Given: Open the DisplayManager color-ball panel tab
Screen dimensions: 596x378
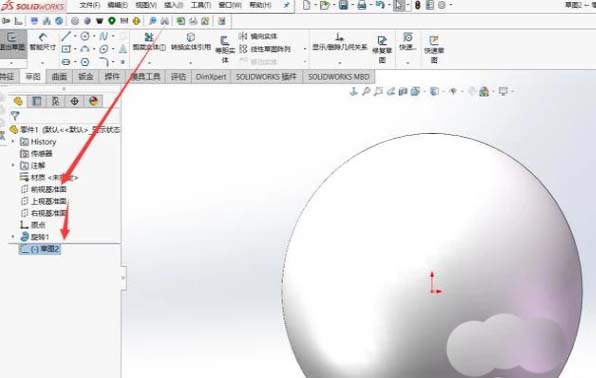Looking at the screenshot, I should [94, 101].
